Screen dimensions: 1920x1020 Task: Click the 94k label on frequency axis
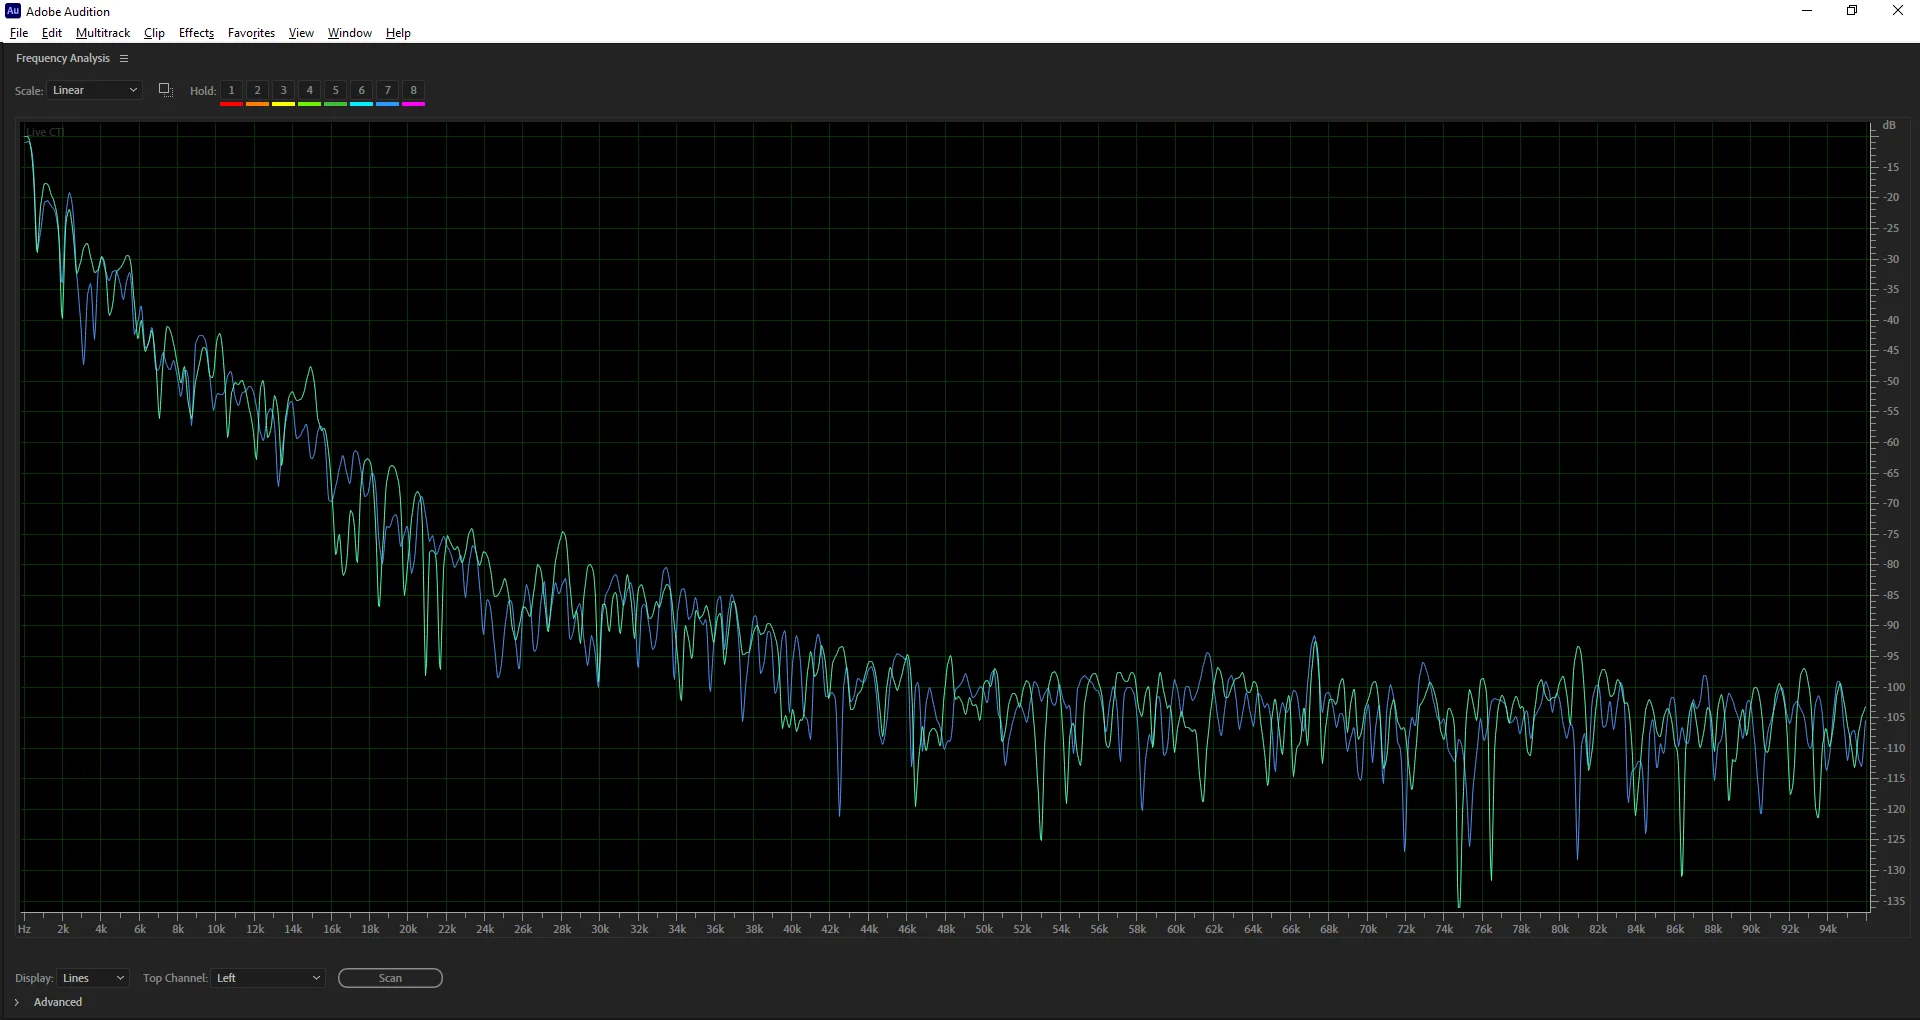point(1828,929)
